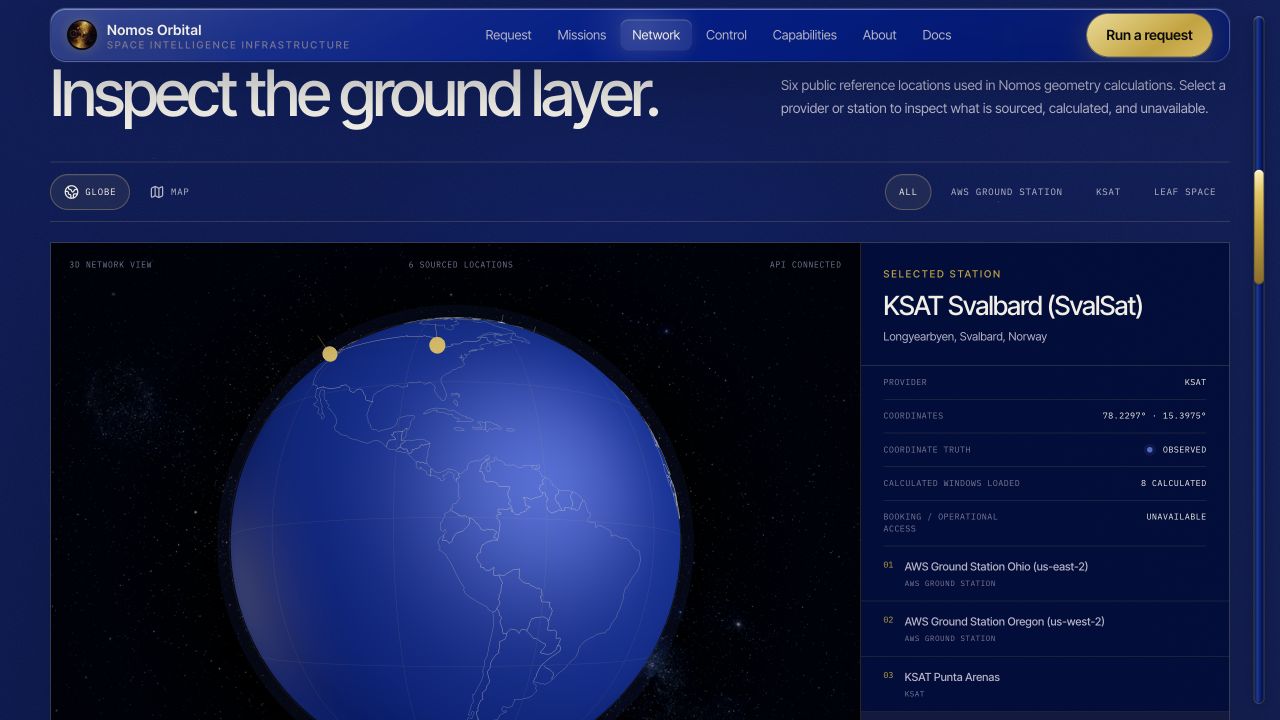Filter stations by KSAT provider chip
The image size is (1280, 720).
pos(1108,192)
